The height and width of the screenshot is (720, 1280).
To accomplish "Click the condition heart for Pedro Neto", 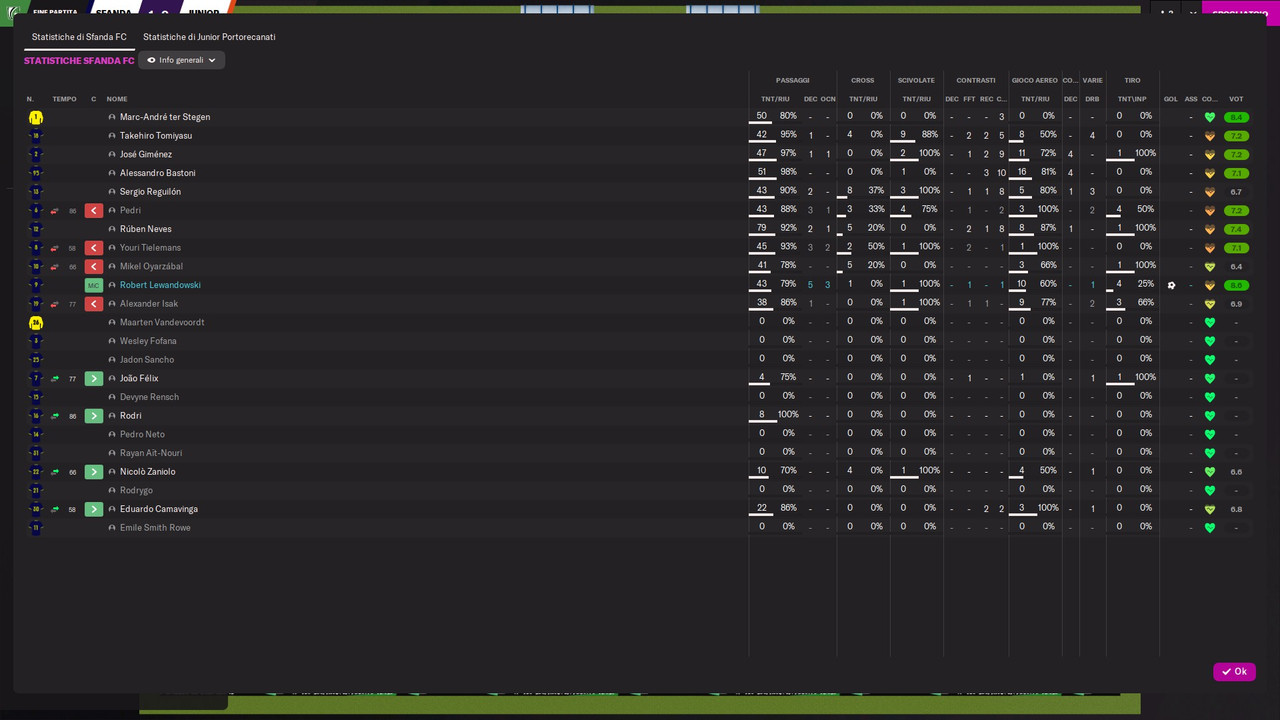I will [1210, 435].
